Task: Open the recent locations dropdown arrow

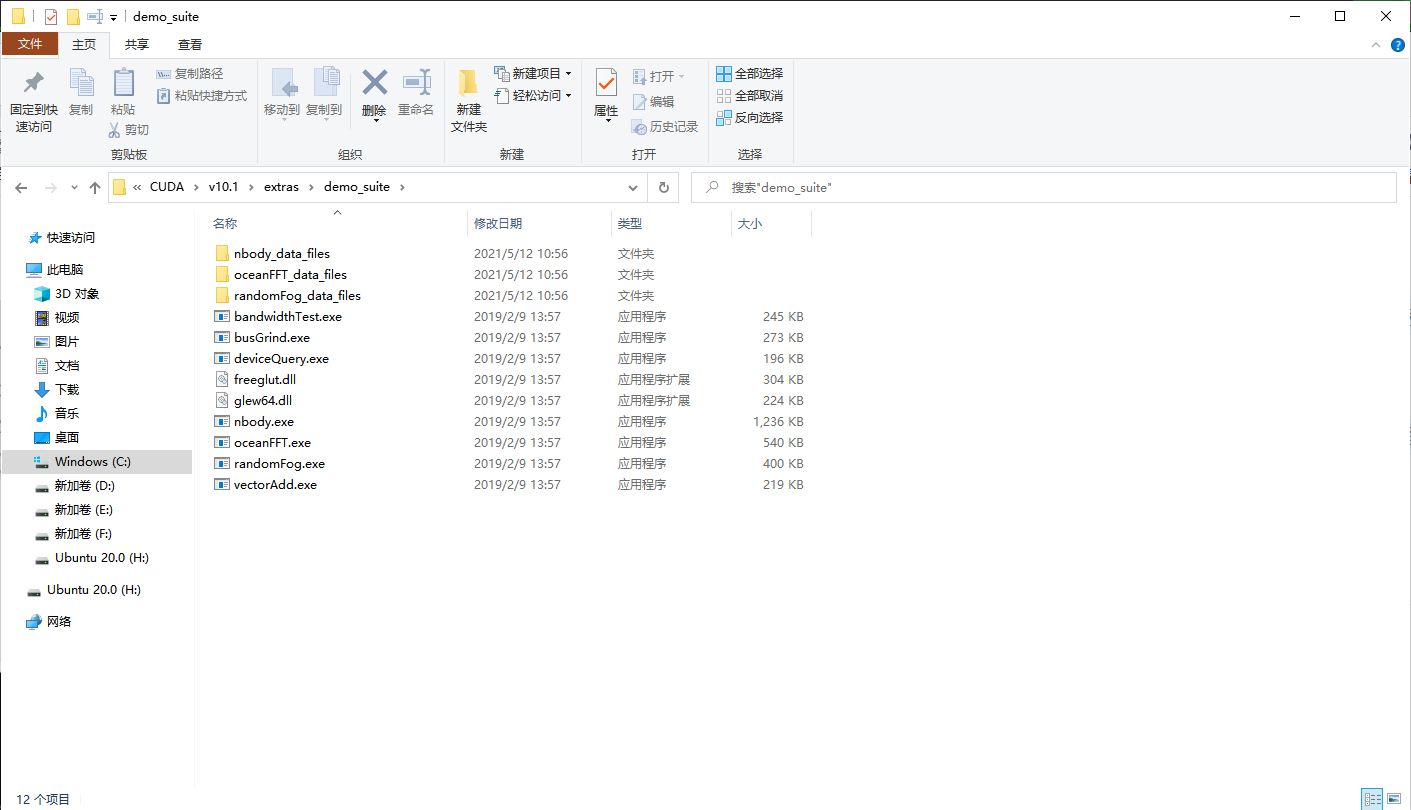Action: (x=73, y=188)
